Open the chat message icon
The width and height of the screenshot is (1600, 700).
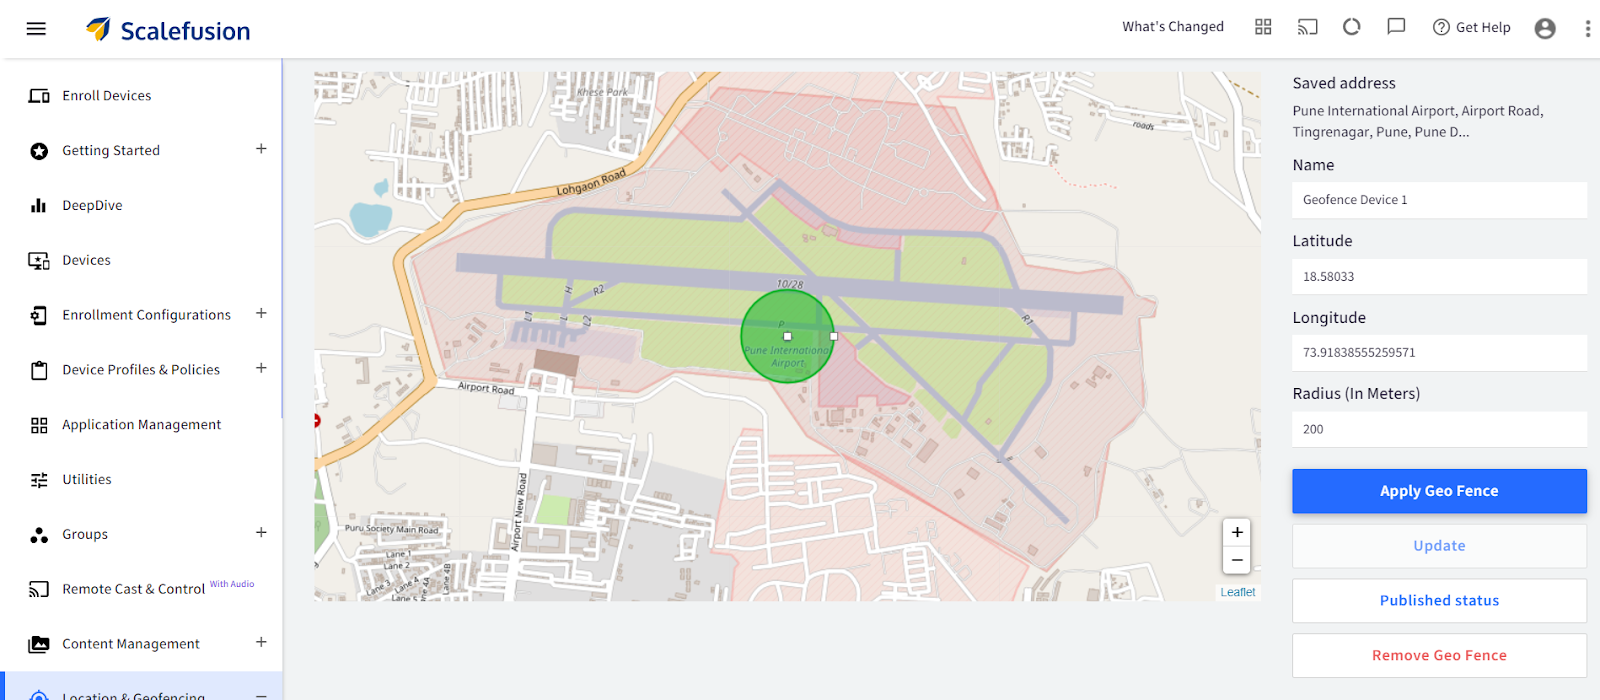(x=1396, y=27)
